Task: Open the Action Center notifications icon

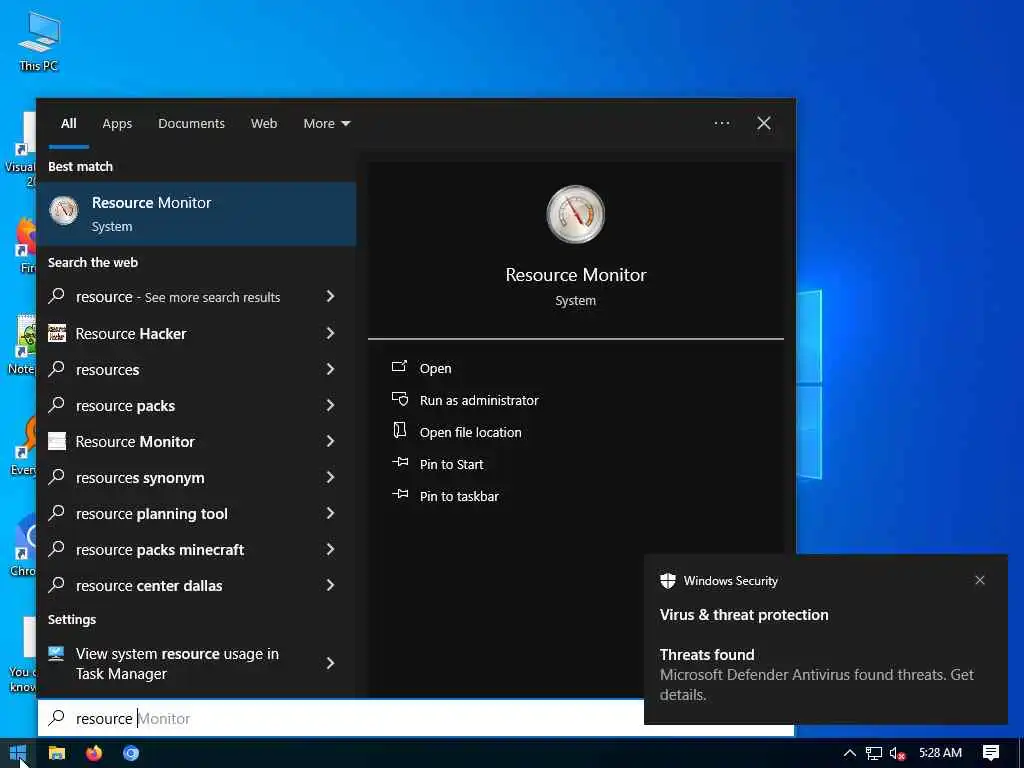Action: pyautogui.click(x=991, y=753)
